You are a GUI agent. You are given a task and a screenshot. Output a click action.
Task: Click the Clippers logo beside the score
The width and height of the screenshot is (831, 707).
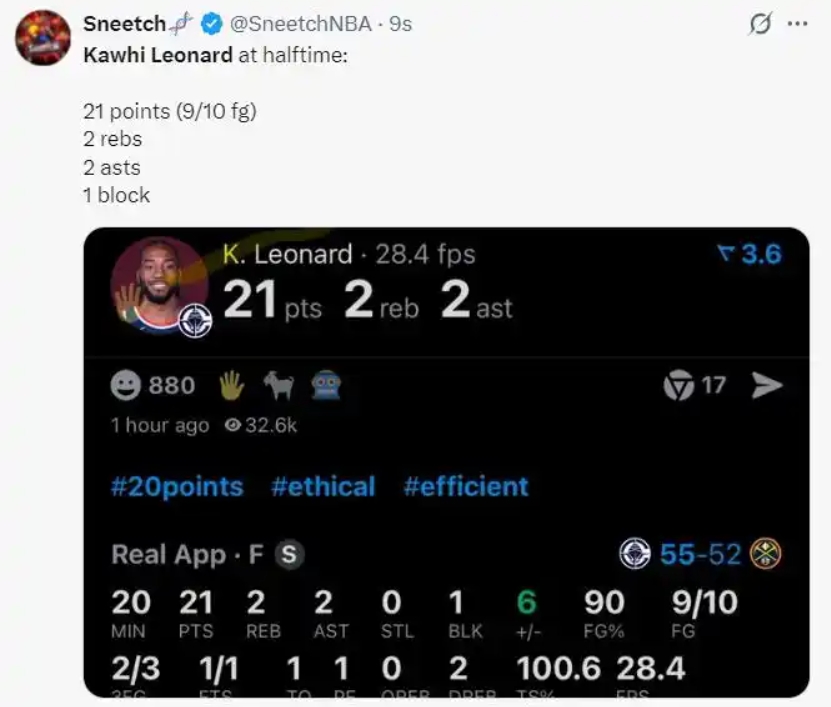[635, 553]
